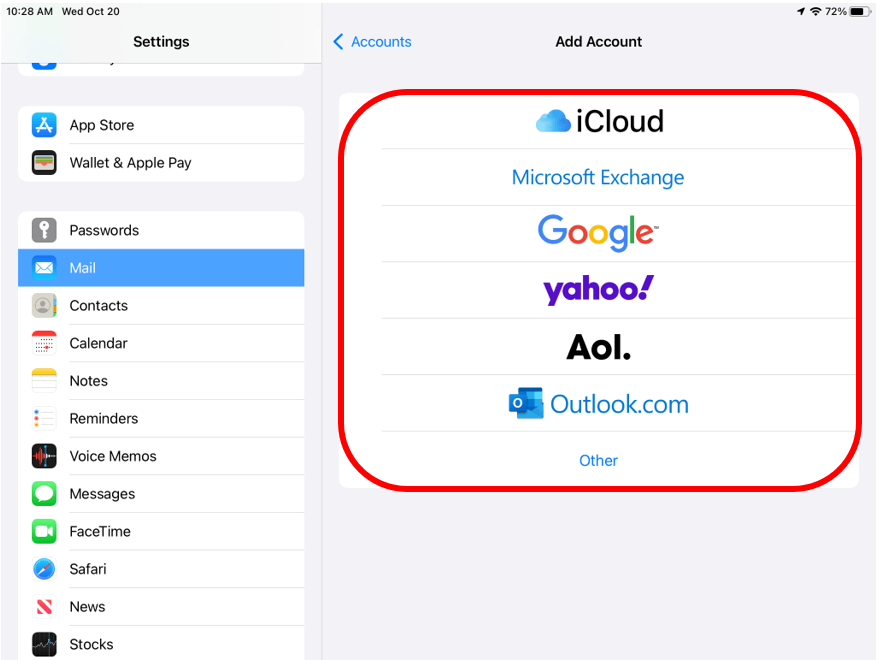Go back to Accounts
880x660 pixels.
[373, 42]
